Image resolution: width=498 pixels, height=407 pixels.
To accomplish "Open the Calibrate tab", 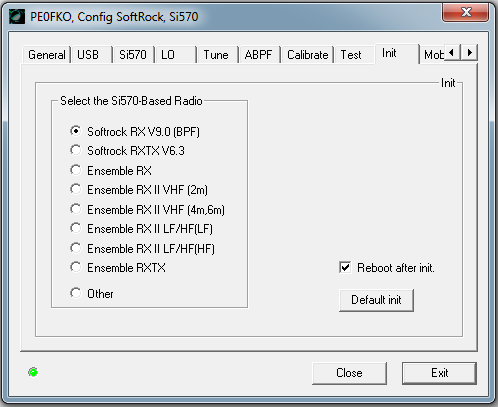I will (x=307, y=55).
